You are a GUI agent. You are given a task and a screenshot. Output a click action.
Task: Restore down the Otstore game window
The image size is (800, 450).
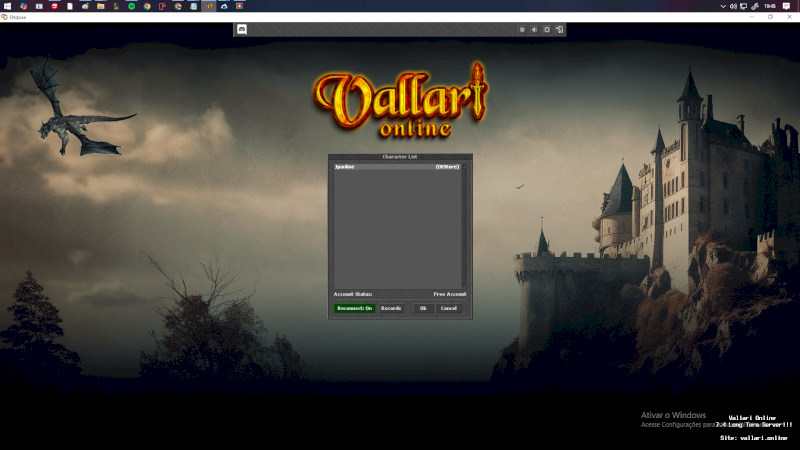(770, 17)
